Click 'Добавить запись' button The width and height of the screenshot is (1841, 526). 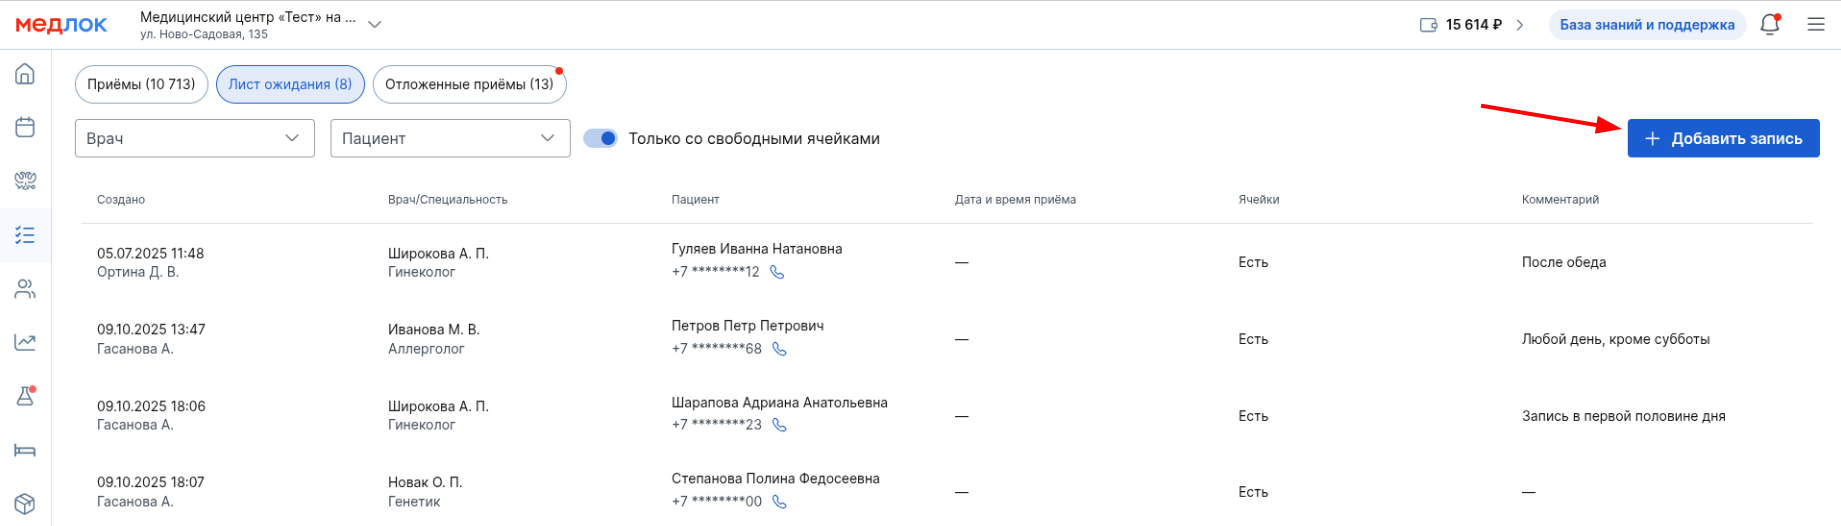(x=1723, y=139)
